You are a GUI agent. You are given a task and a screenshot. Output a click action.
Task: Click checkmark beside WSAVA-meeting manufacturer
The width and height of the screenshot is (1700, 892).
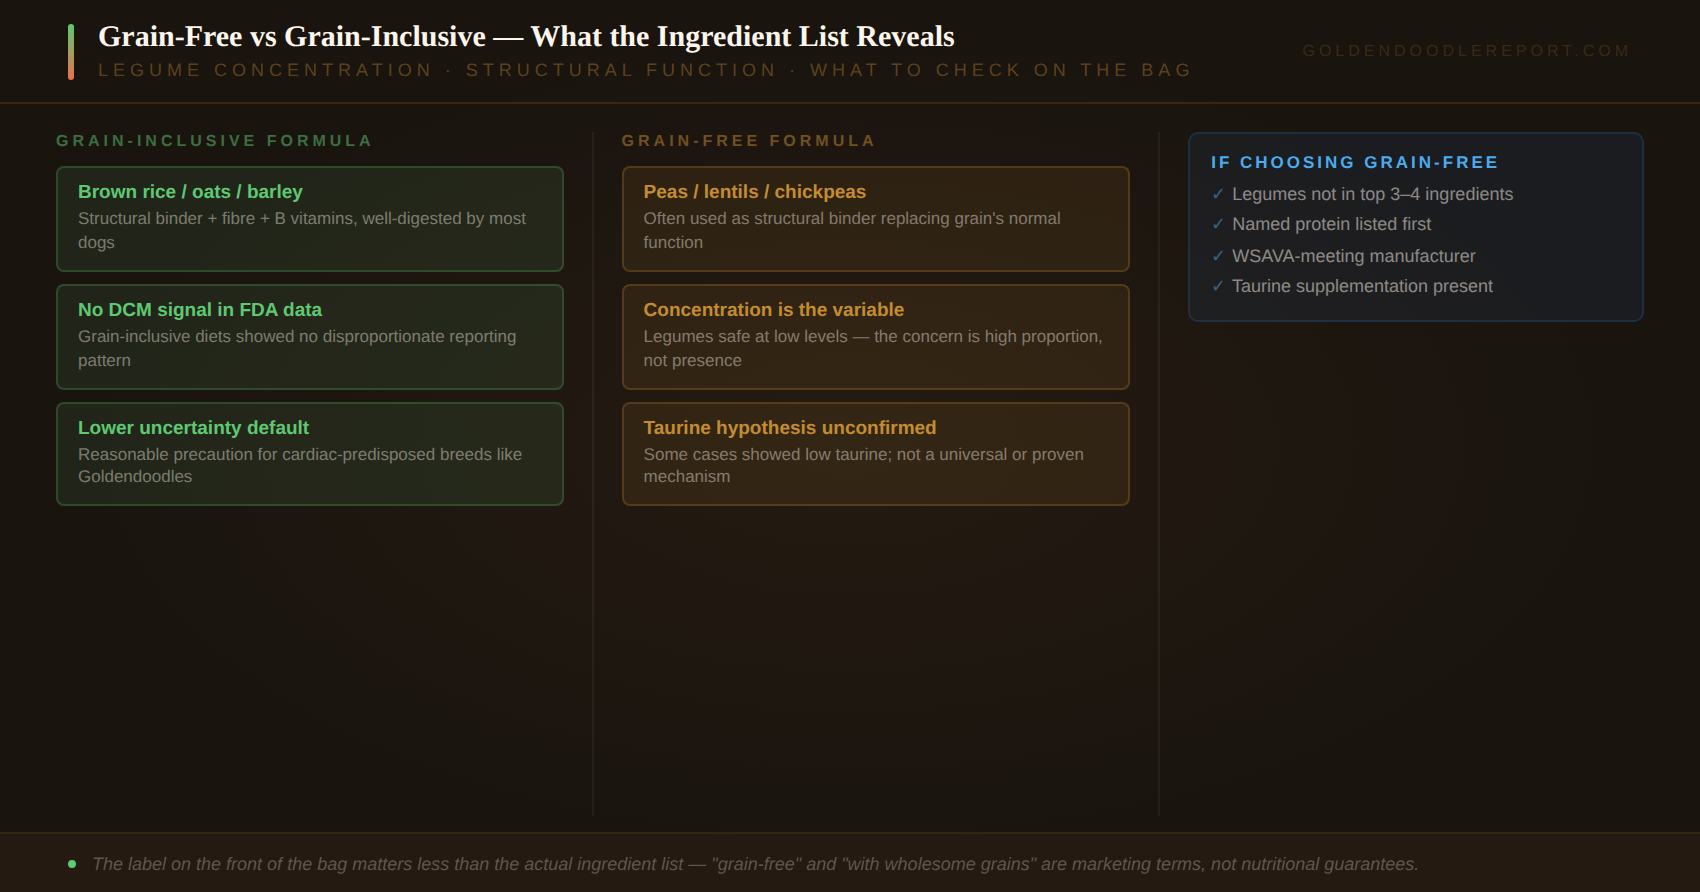point(1217,256)
